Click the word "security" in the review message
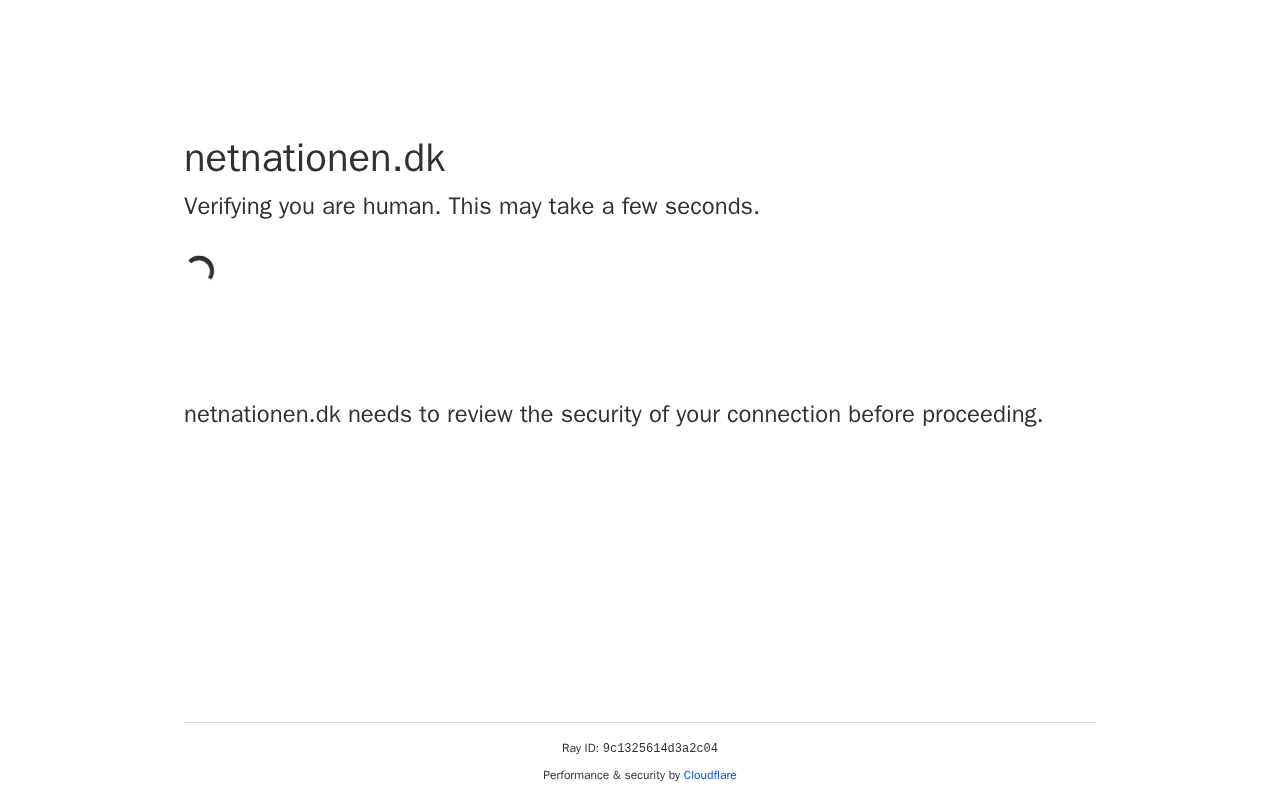This screenshot has height=800, width=1280. (x=601, y=415)
